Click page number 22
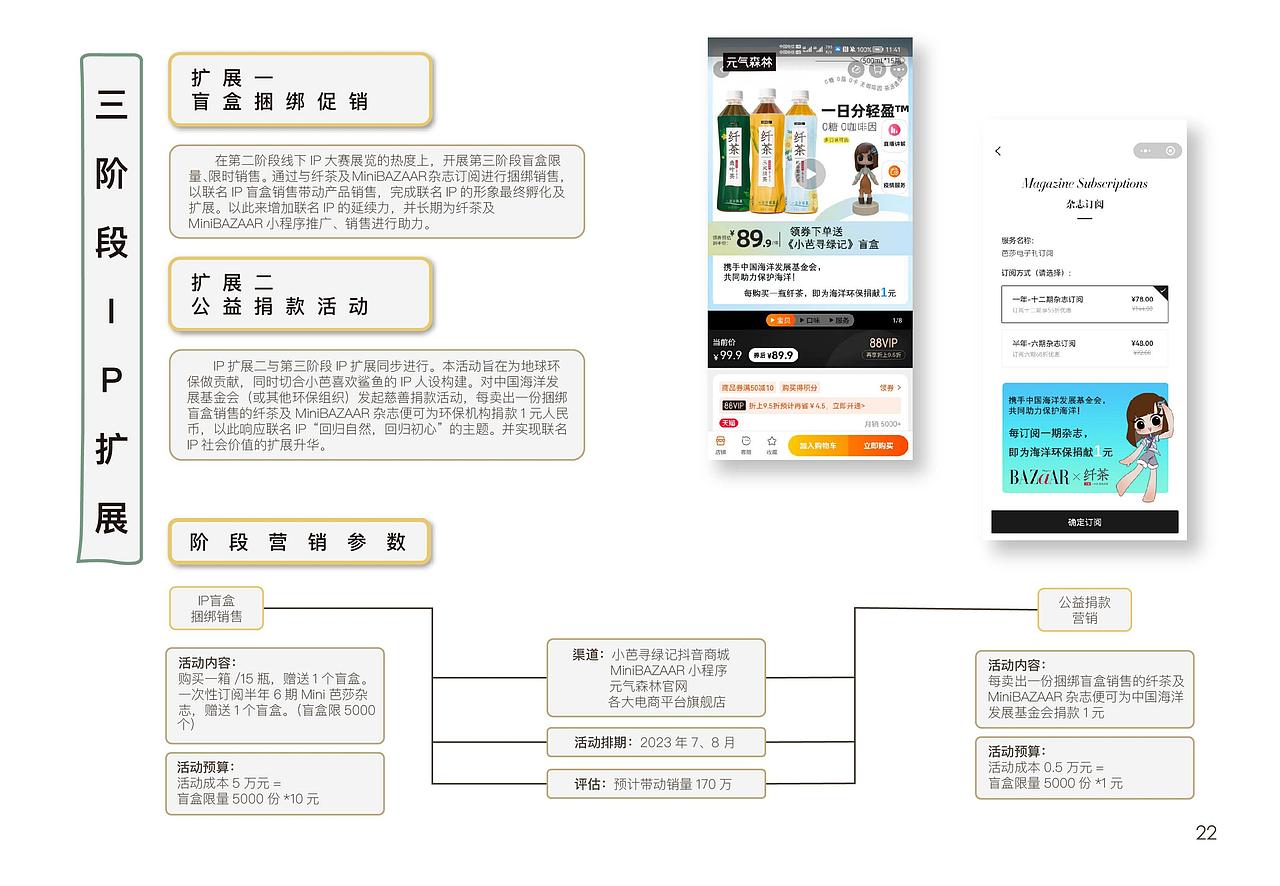 pos(1206,833)
